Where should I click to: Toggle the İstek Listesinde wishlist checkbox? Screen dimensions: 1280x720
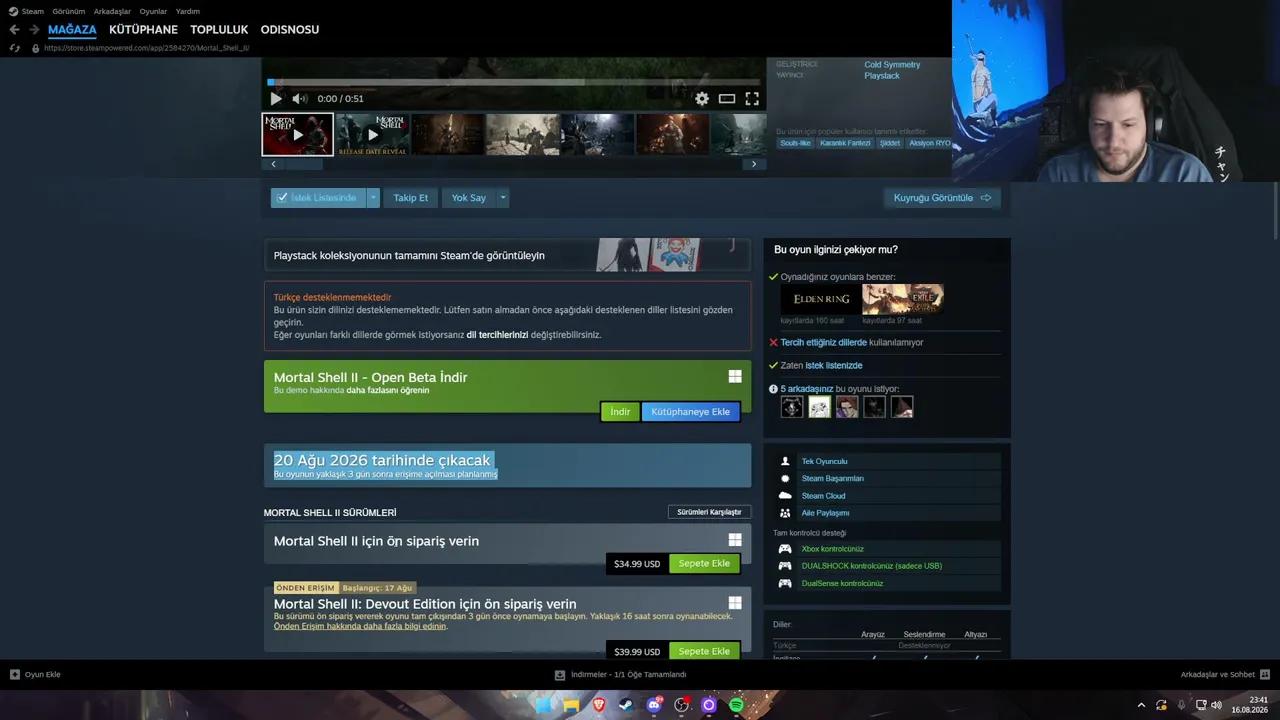click(318, 198)
